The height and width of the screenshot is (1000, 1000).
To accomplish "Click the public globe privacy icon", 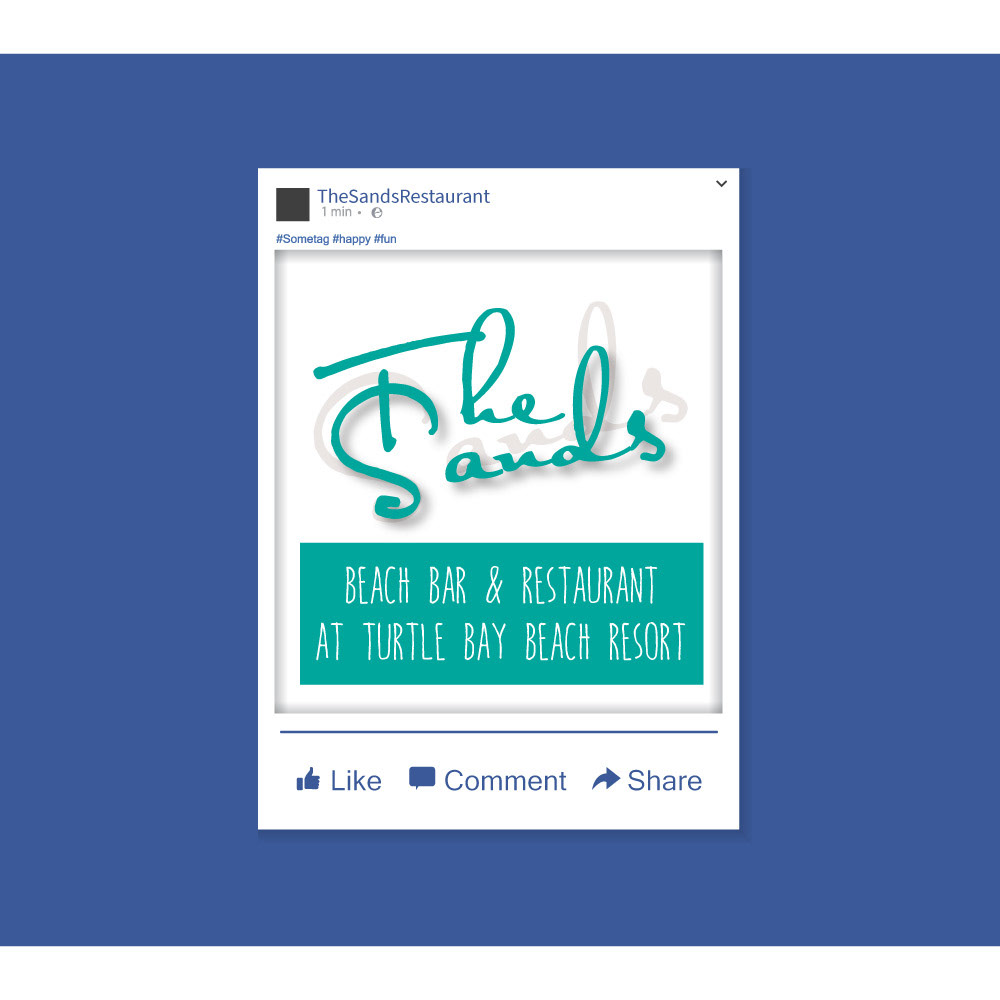I will 377,213.
